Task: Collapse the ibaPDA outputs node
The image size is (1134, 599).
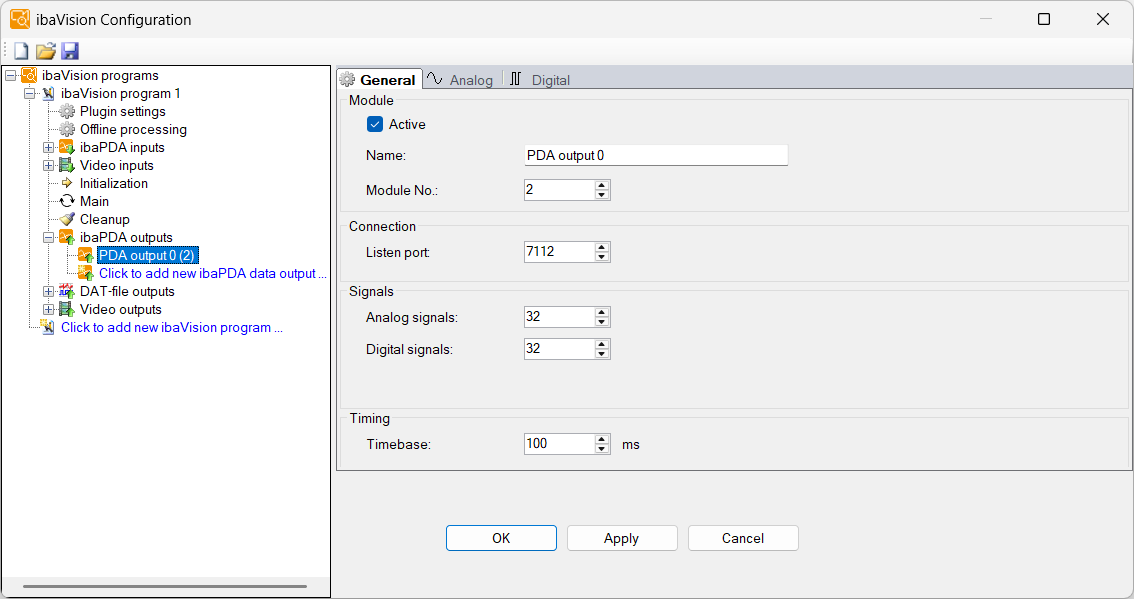Action: tap(48, 237)
